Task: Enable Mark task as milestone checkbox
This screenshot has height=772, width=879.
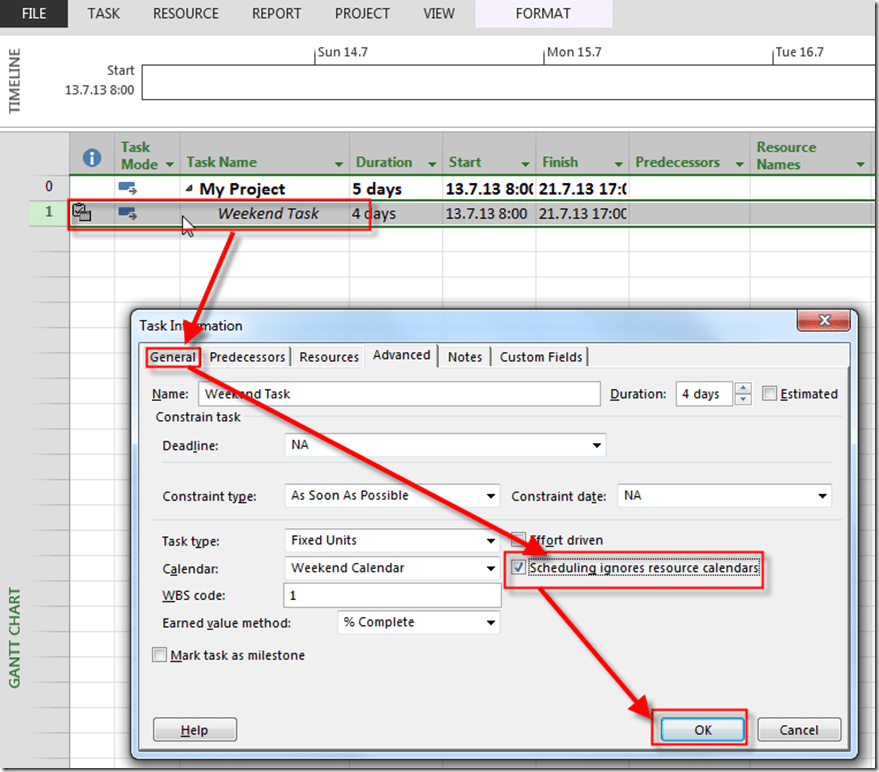Action: [x=159, y=656]
